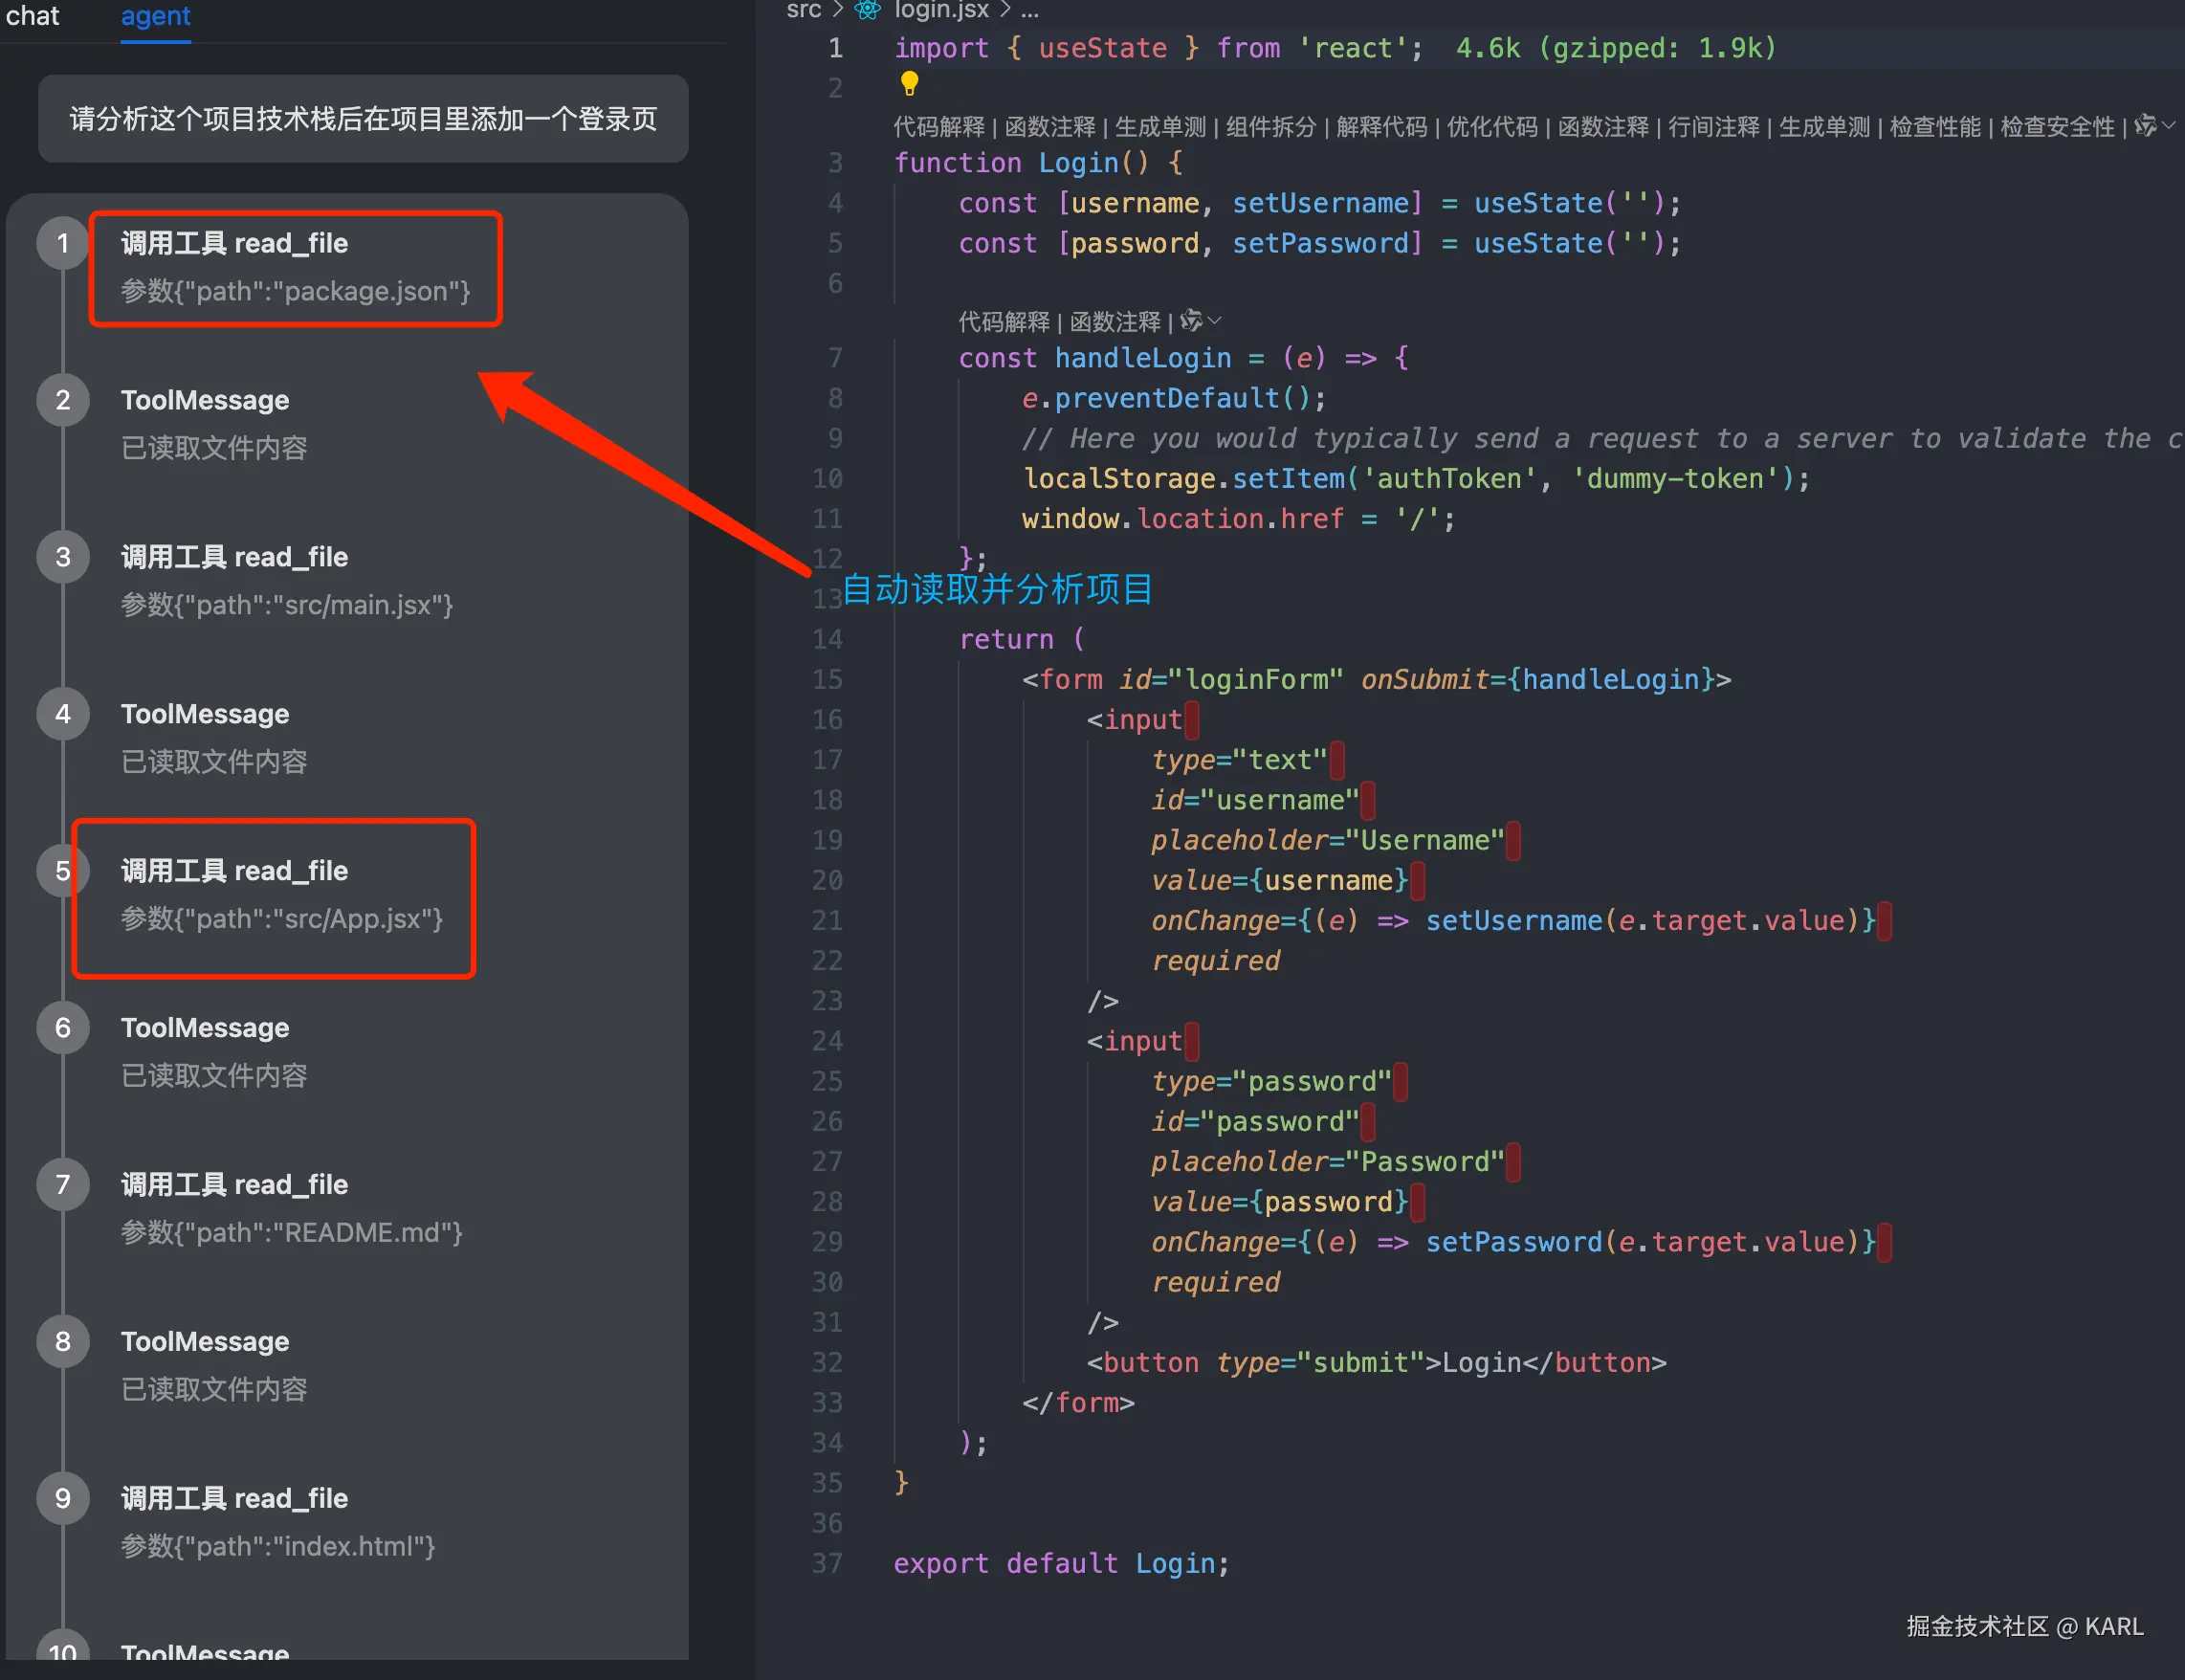Click the React icon beside login.jsx breadcrumb
The height and width of the screenshot is (1680, 2185).
[868, 10]
